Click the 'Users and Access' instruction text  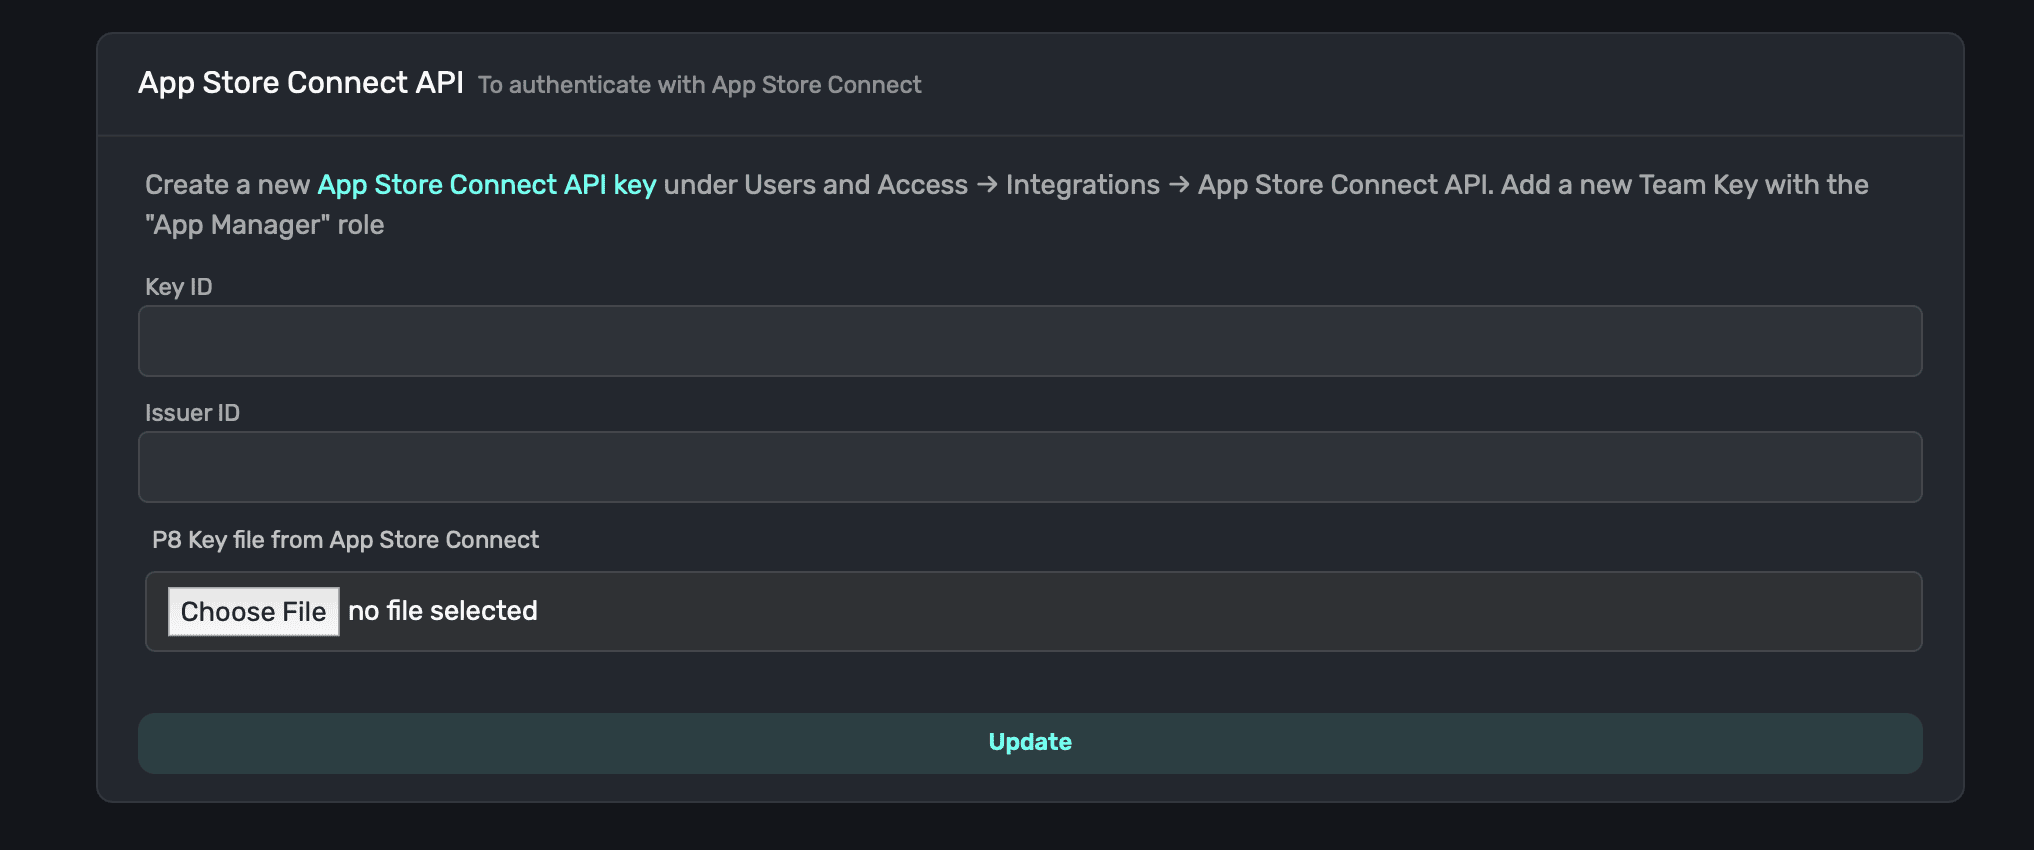[855, 185]
